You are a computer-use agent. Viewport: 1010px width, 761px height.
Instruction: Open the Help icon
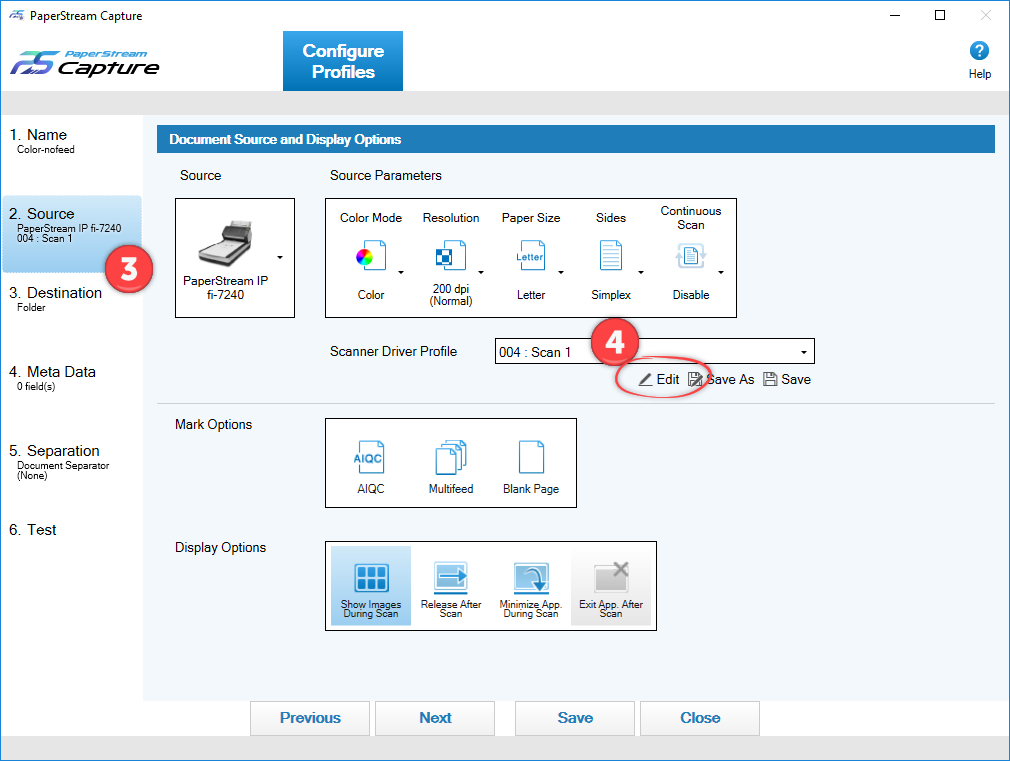(x=979, y=51)
